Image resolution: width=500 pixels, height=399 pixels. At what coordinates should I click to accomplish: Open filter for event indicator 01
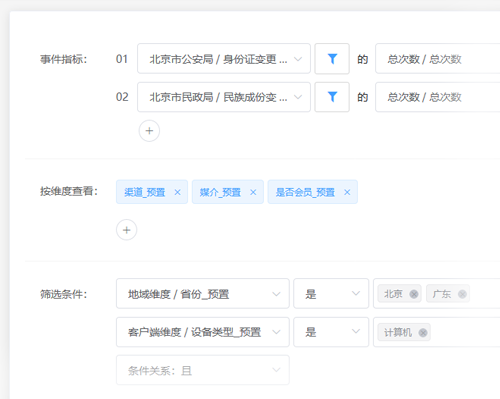332,59
